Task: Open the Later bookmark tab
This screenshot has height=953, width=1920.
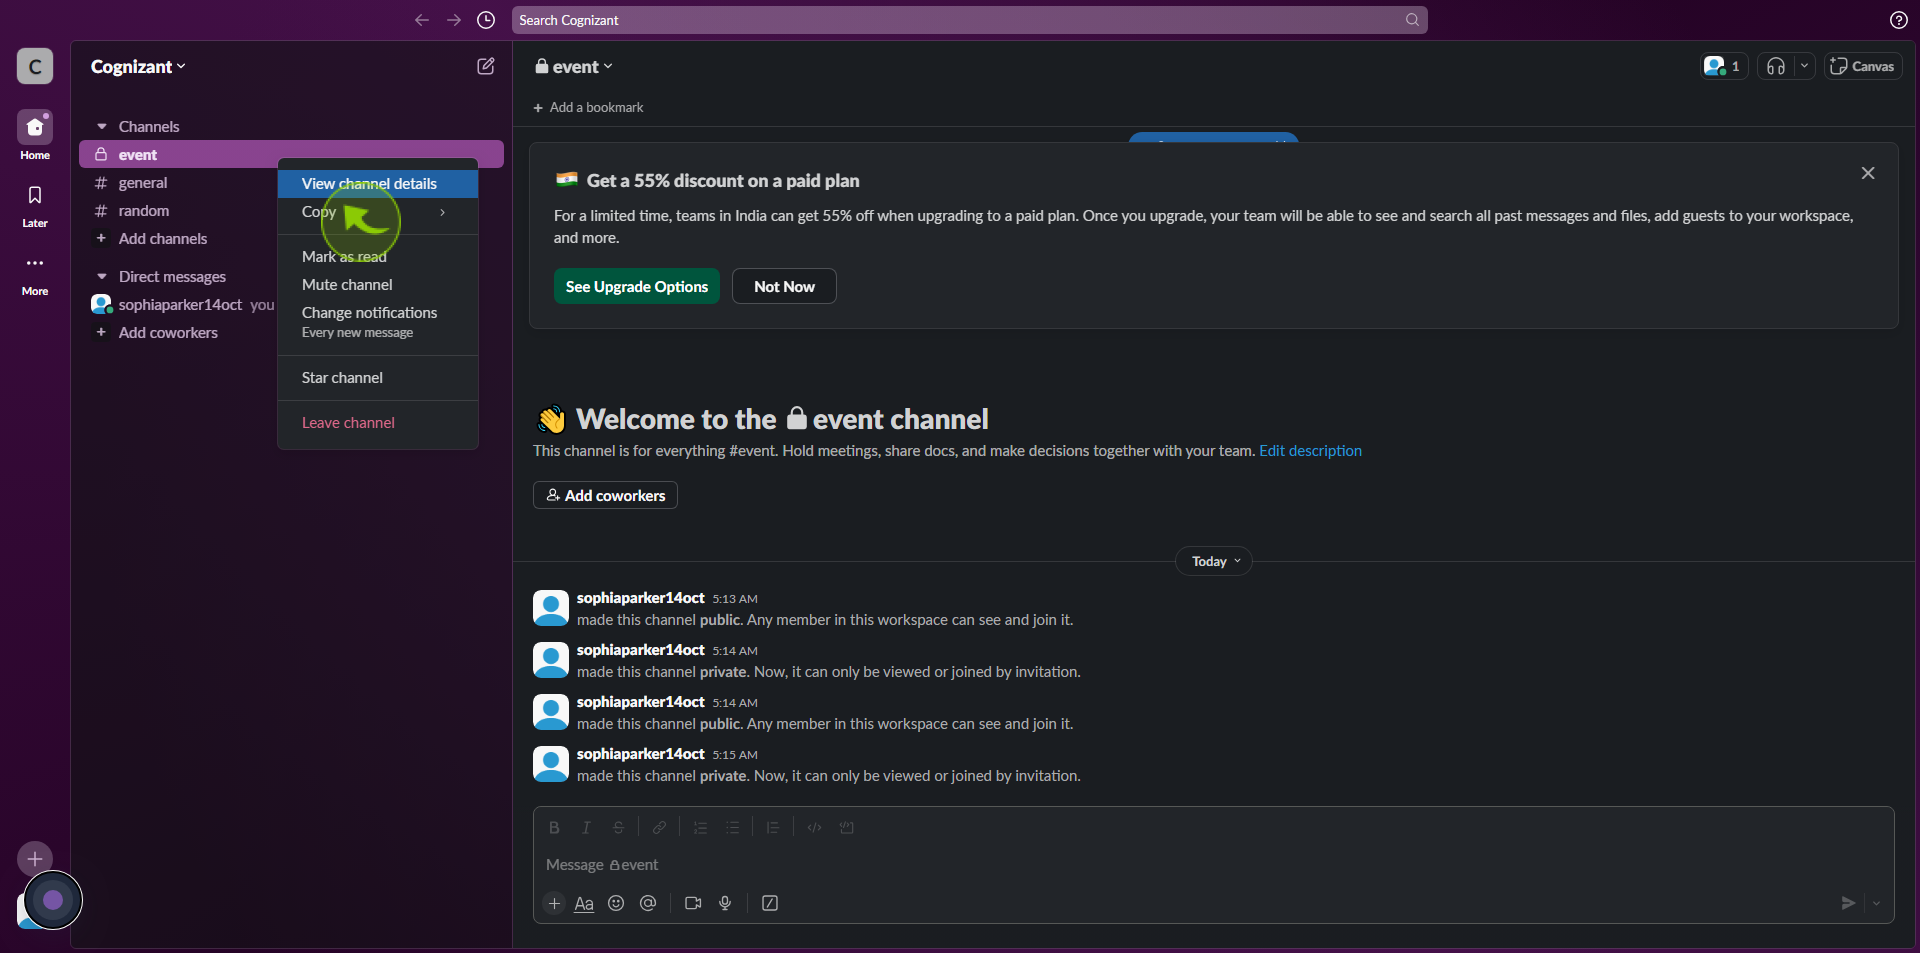Action: tap(35, 205)
